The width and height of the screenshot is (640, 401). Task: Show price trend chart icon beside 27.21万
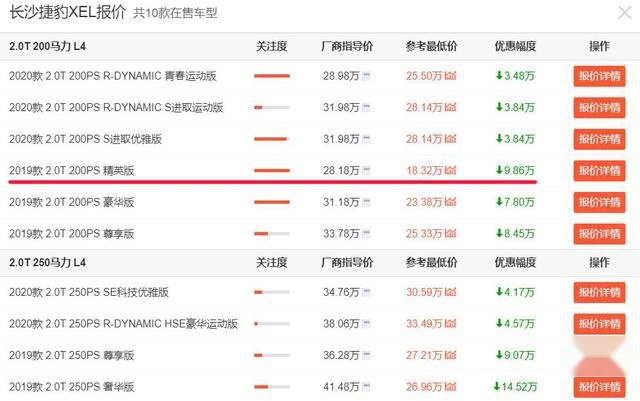pyautogui.click(x=451, y=355)
